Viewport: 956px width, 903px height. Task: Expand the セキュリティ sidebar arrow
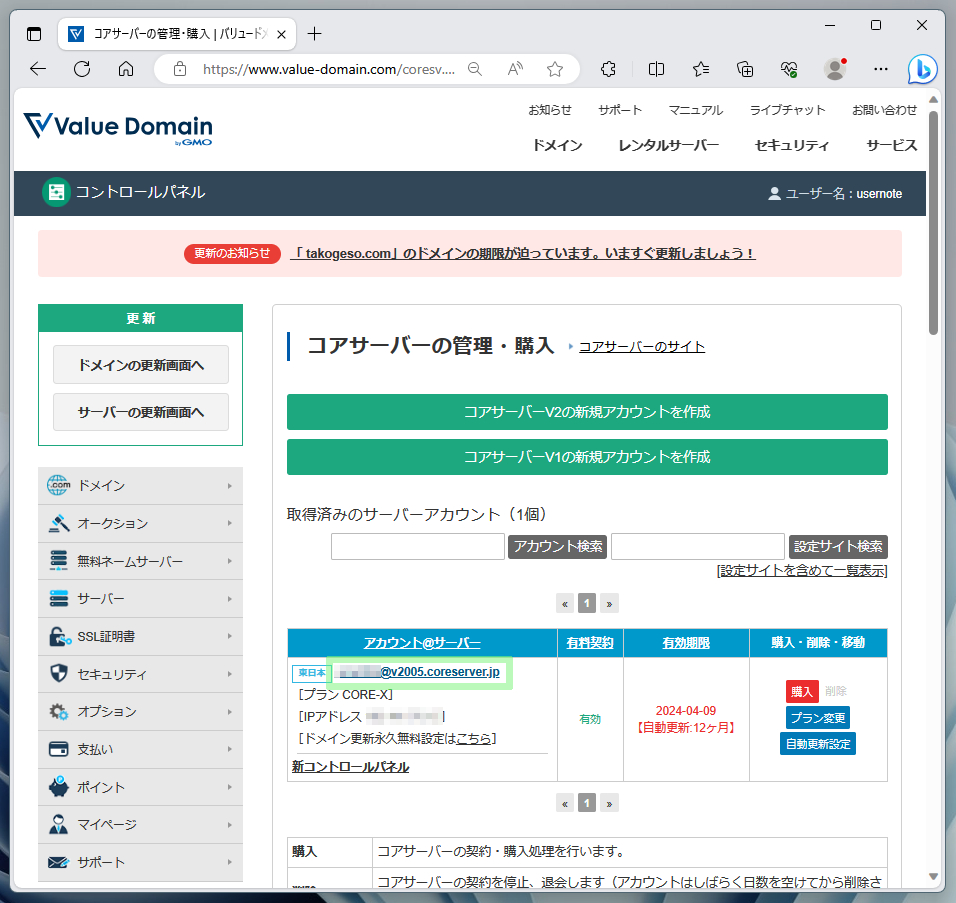pos(230,674)
